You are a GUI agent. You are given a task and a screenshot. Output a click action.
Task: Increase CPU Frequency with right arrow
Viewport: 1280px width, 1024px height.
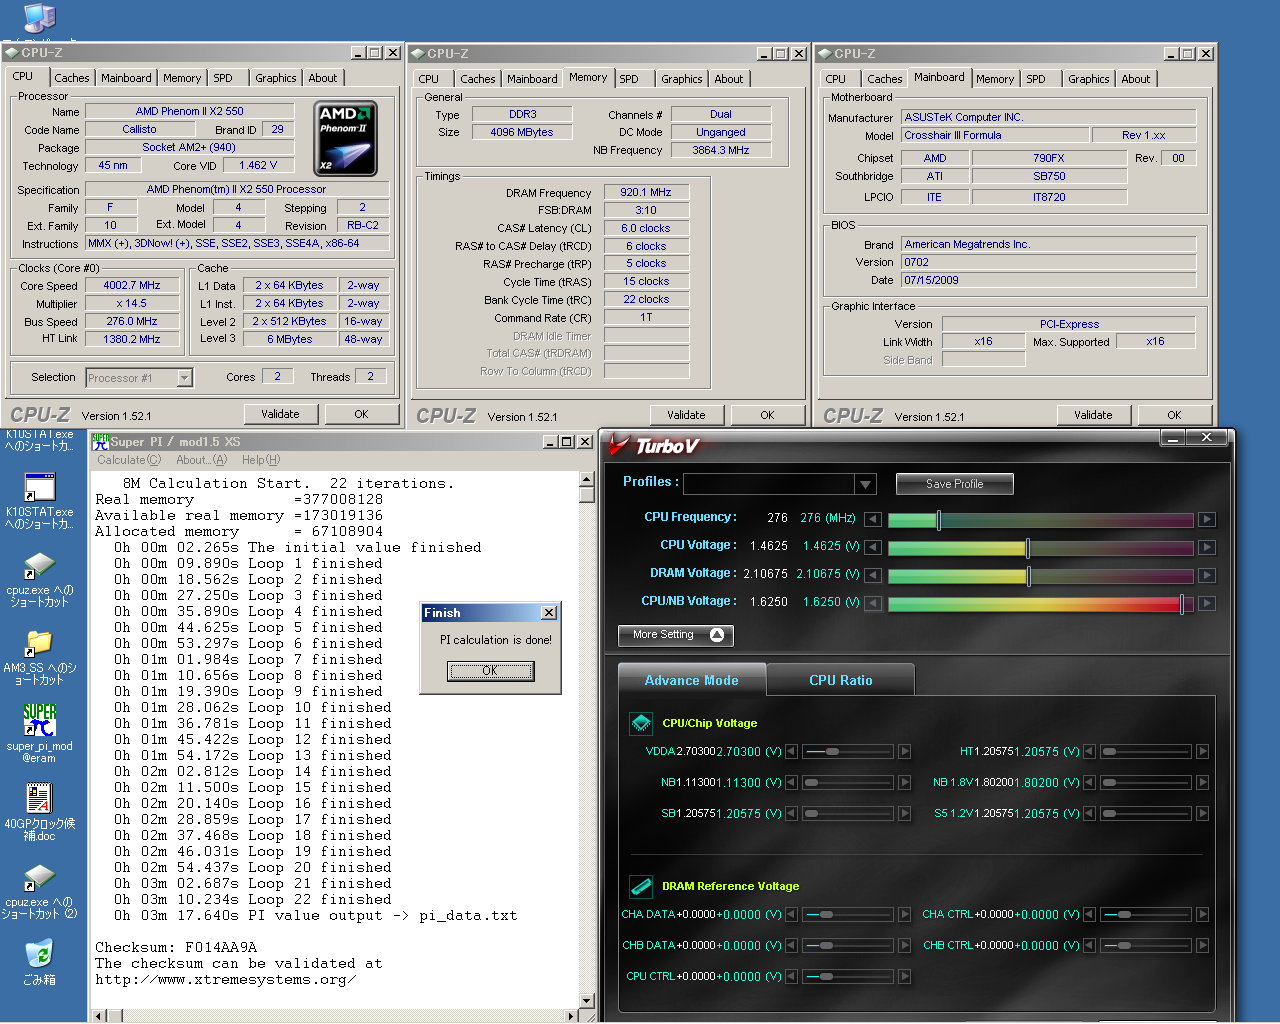(1207, 519)
